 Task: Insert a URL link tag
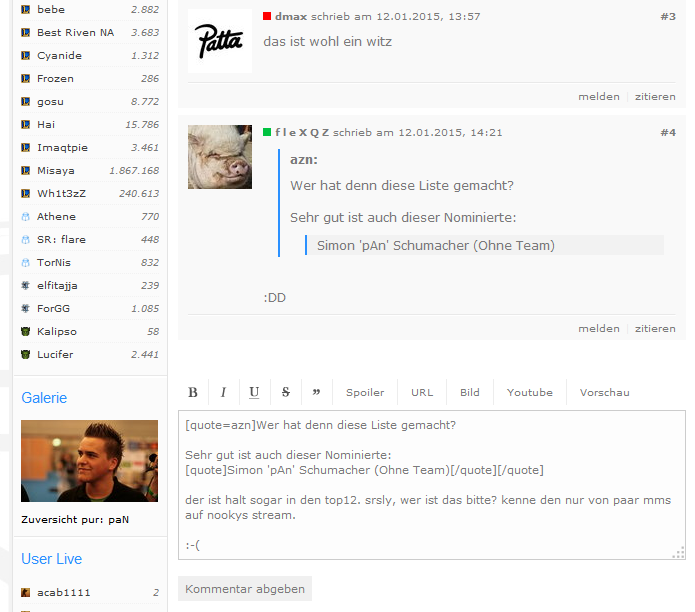point(422,393)
